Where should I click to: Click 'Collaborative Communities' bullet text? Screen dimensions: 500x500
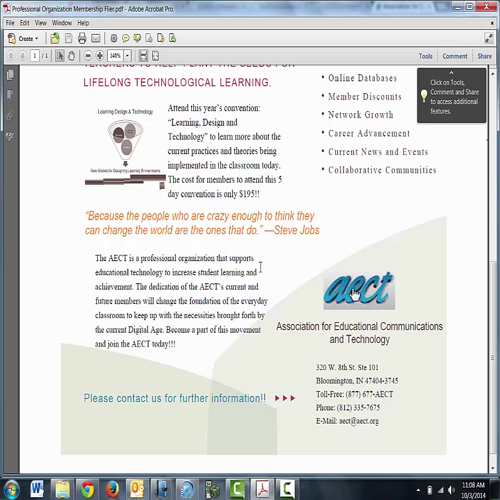[x=382, y=170]
